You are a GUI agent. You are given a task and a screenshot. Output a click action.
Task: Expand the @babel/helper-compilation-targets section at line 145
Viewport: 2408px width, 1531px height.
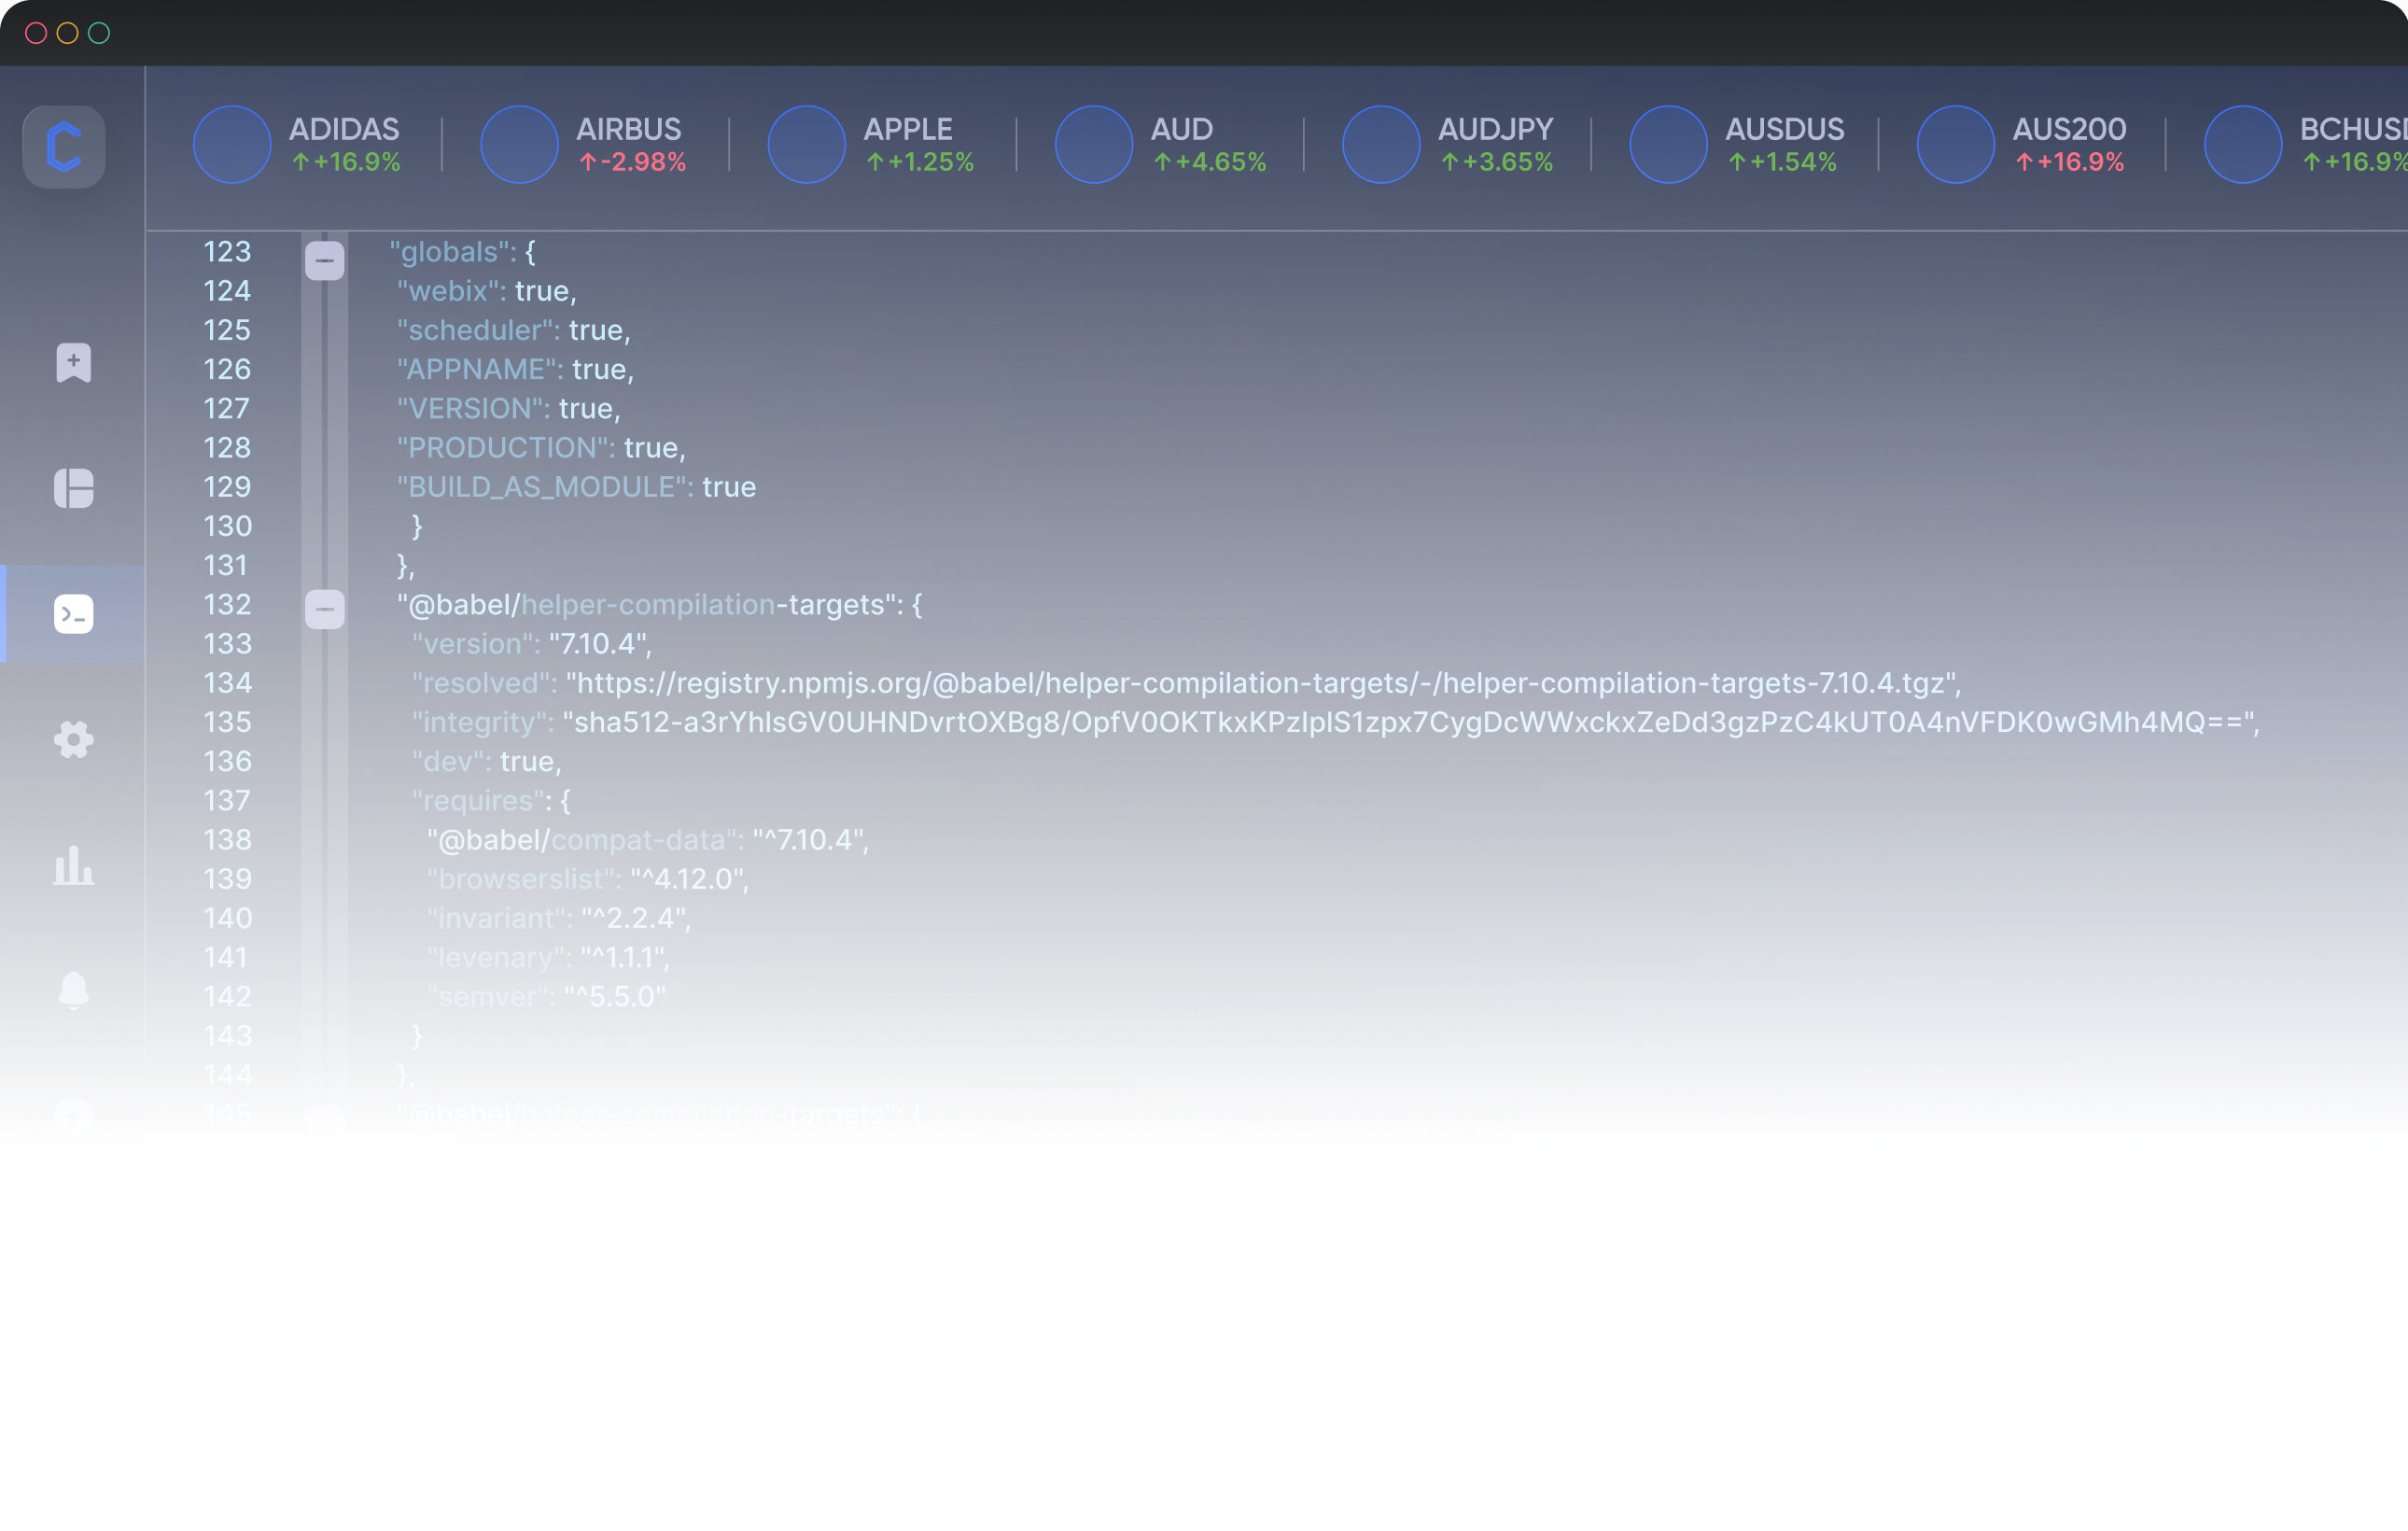(x=321, y=1117)
